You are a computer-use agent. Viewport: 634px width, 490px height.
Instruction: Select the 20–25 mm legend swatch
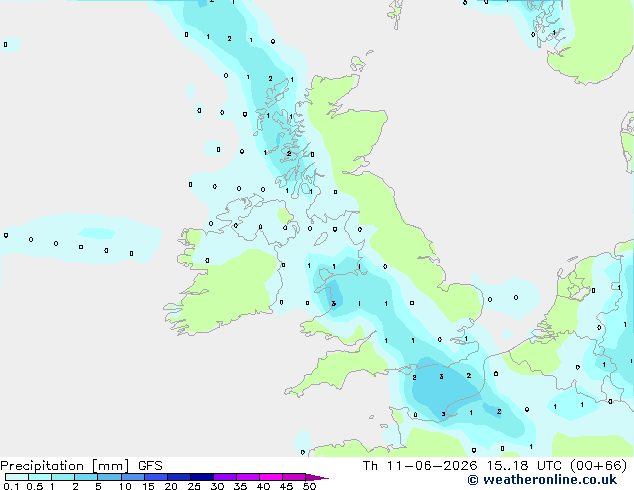(x=179, y=477)
